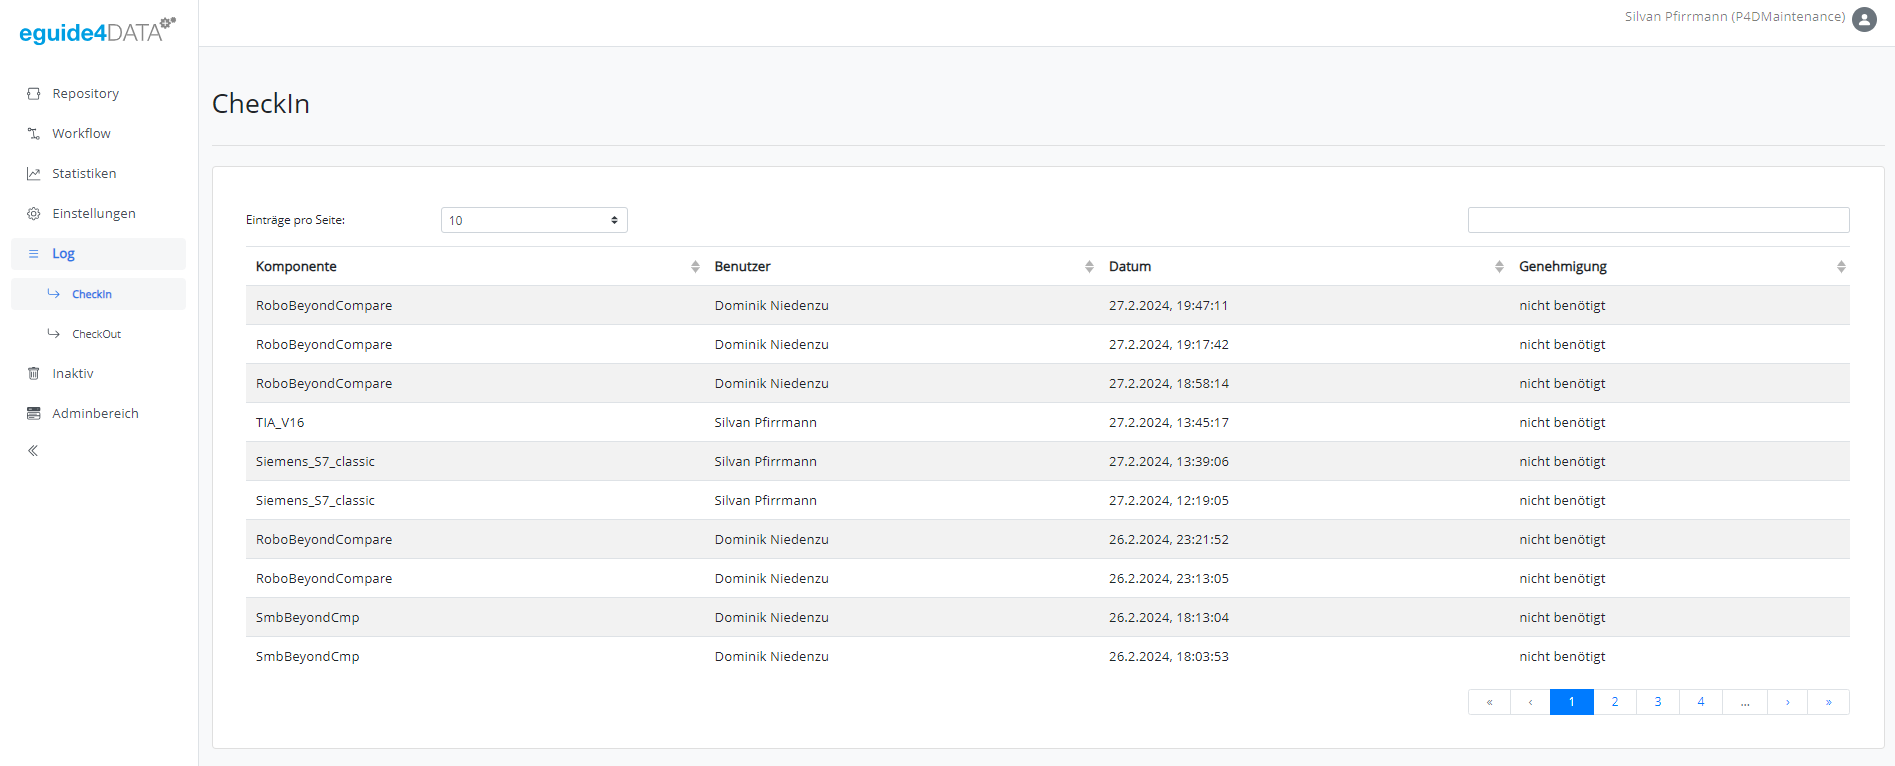Sort table by Komponente column
The height and width of the screenshot is (766, 1895).
695,267
